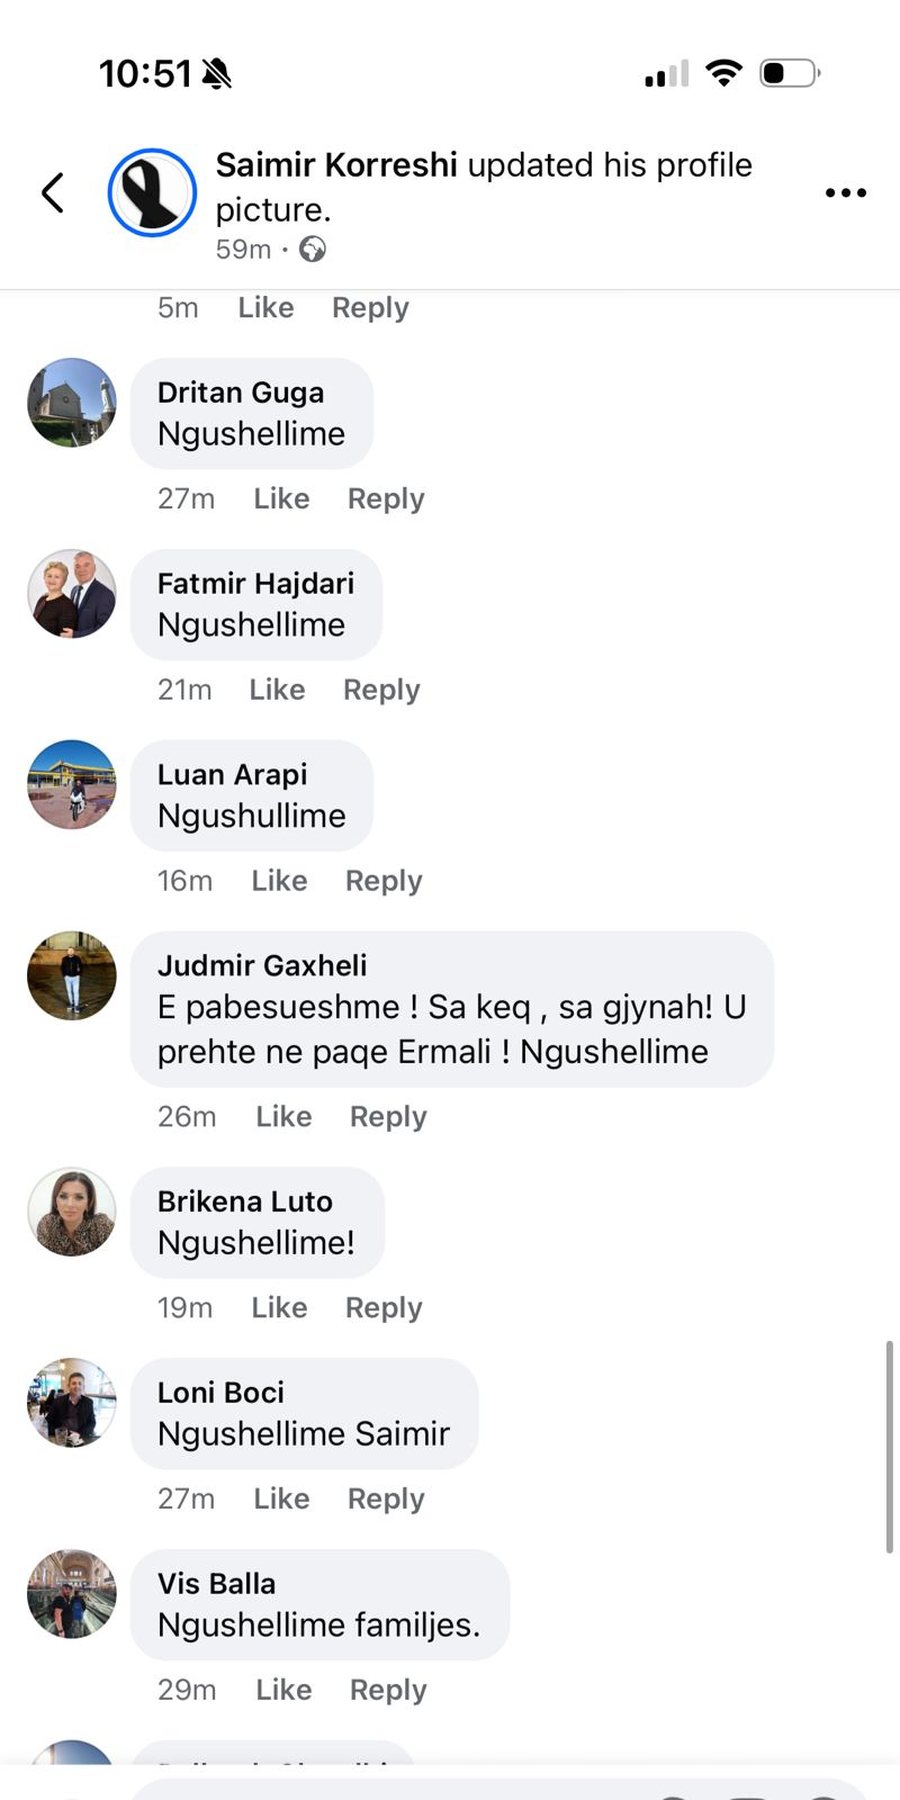The image size is (900, 1800).
Task: Open Loni Boci's profile photo
Action: 72,1402
